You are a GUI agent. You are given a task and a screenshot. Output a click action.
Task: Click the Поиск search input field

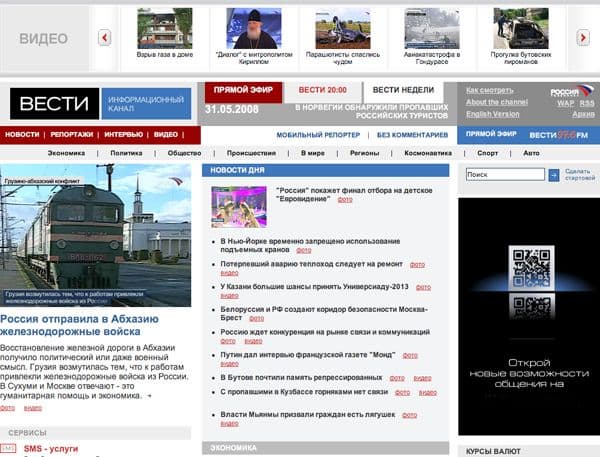(505, 175)
